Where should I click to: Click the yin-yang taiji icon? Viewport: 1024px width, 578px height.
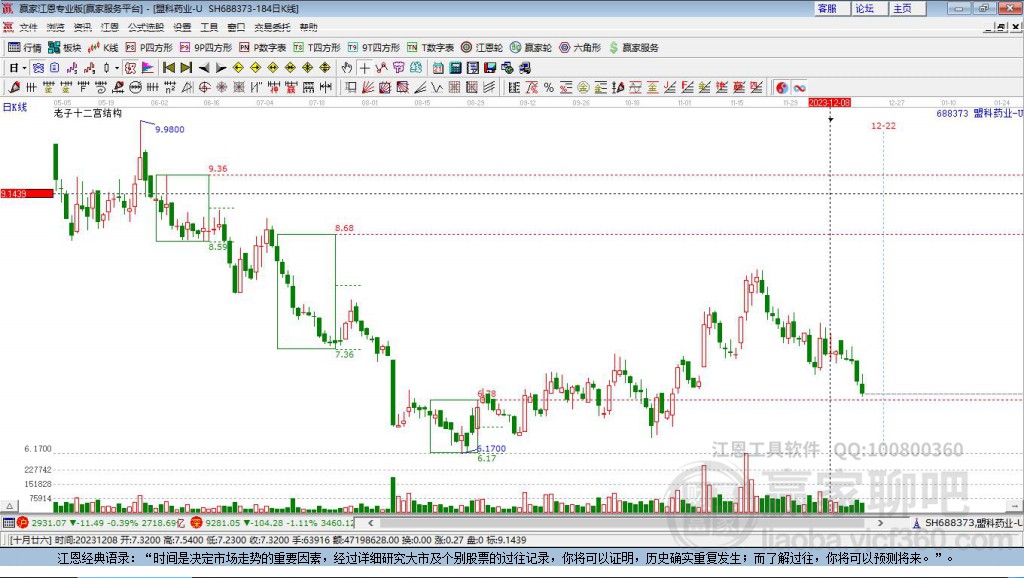(x=782, y=88)
